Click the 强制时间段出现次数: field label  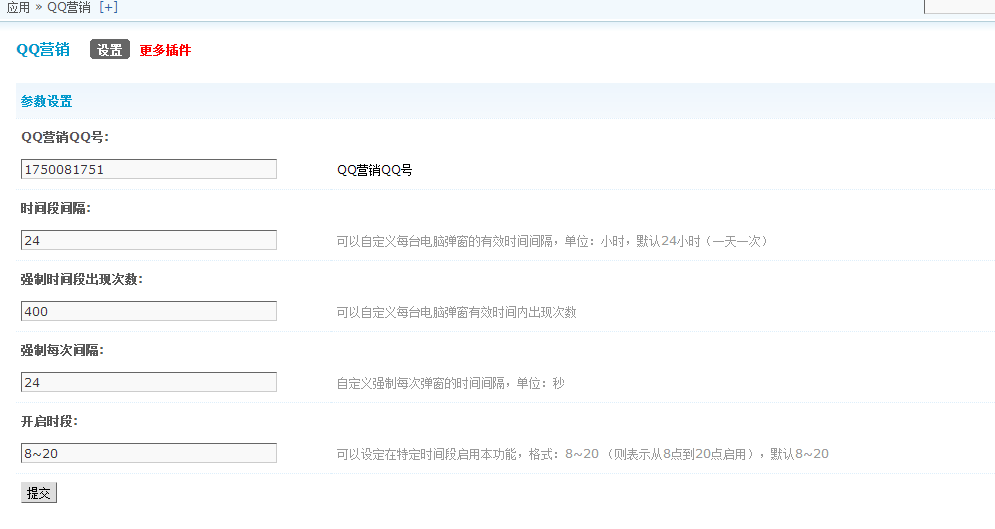tap(82, 279)
